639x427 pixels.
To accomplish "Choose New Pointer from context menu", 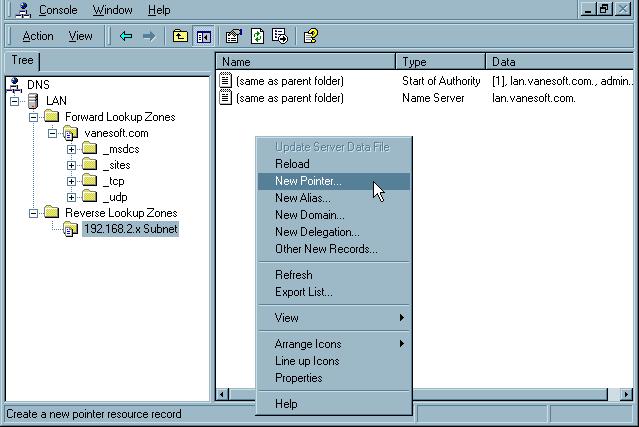I will tap(308, 181).
